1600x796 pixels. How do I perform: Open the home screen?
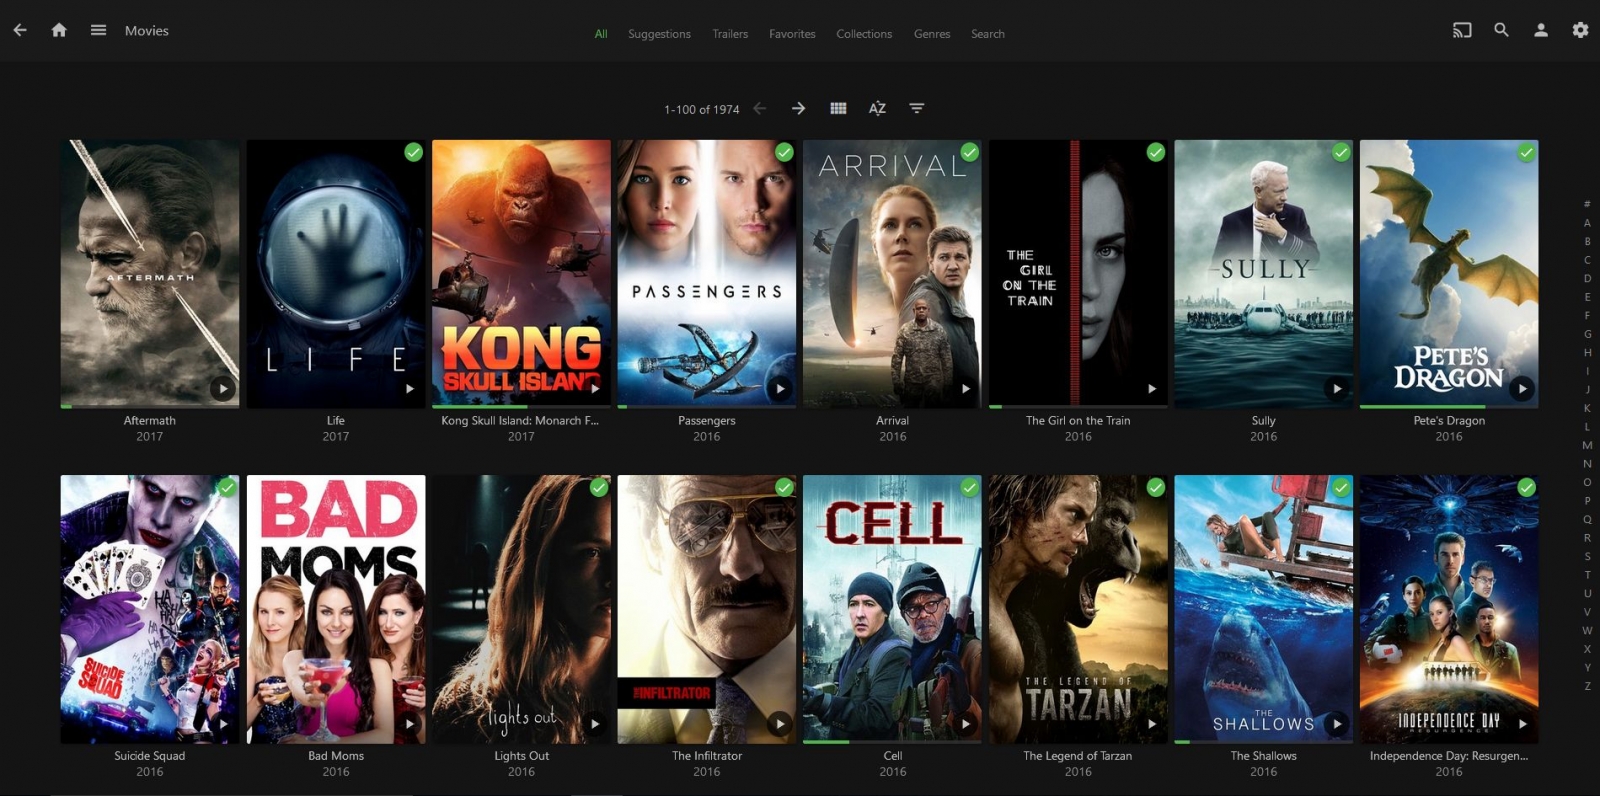[59, 30]
